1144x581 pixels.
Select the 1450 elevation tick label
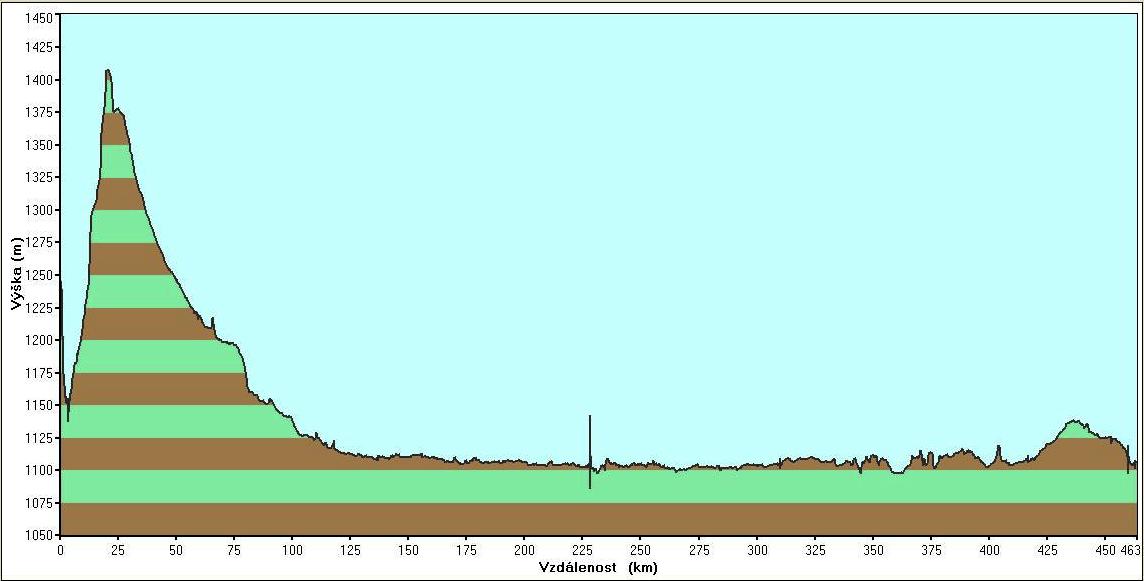pos(38,18)
